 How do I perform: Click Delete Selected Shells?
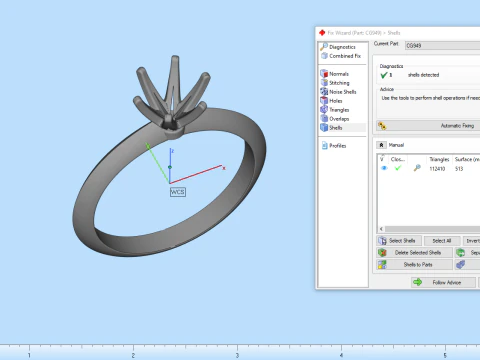pos(415,253)
